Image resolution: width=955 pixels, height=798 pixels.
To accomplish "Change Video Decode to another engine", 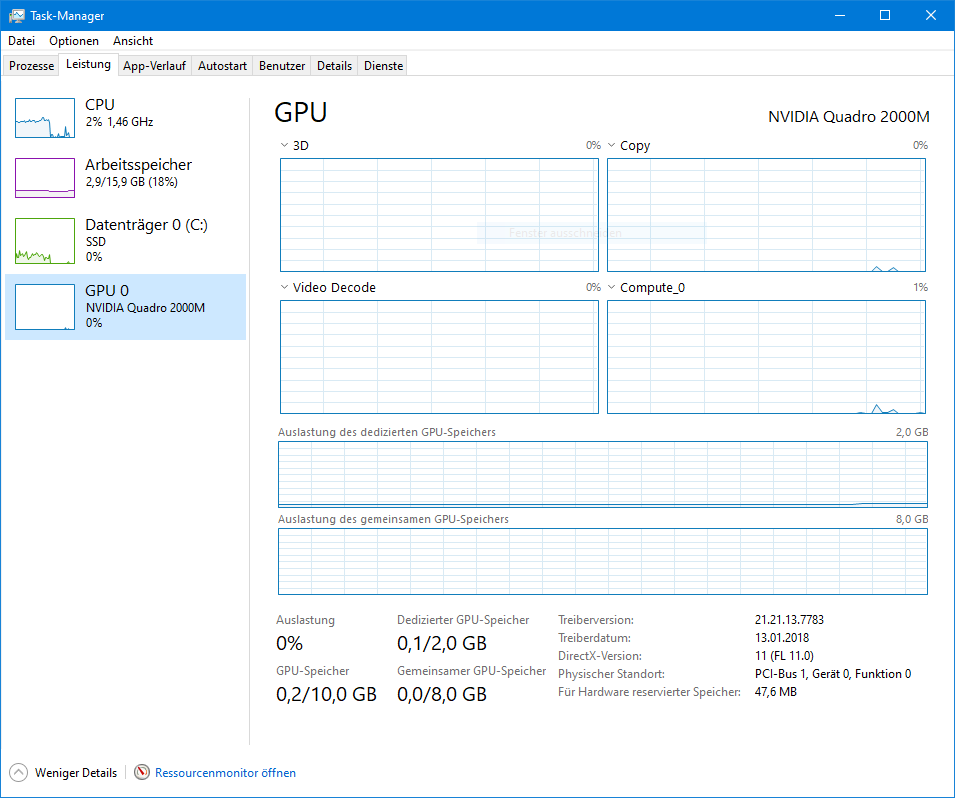I will click(x=284, y=287).
